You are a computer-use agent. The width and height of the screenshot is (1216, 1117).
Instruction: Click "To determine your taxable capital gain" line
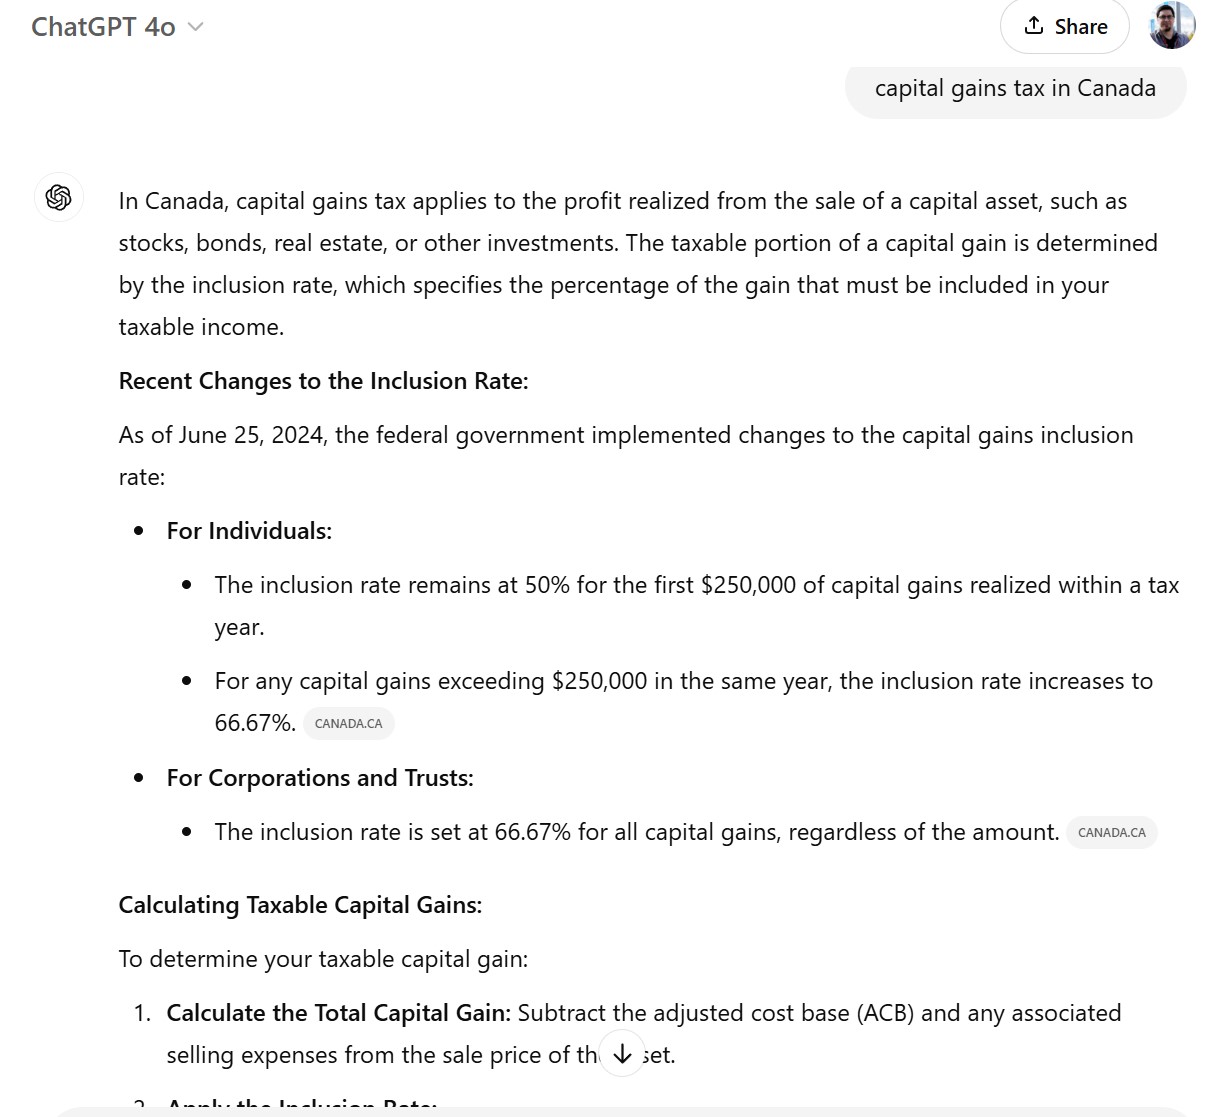[x=323, y=959]
